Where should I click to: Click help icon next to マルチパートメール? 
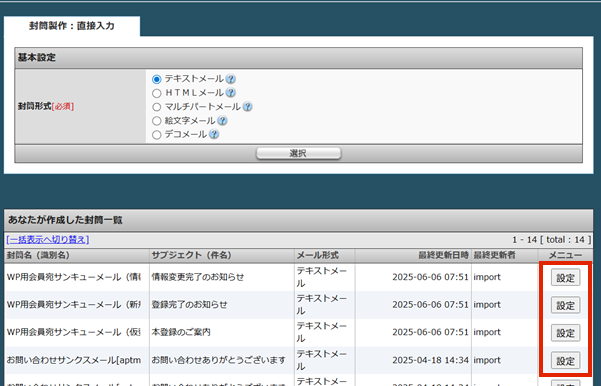pyautogui.click(x=248, y=107)
